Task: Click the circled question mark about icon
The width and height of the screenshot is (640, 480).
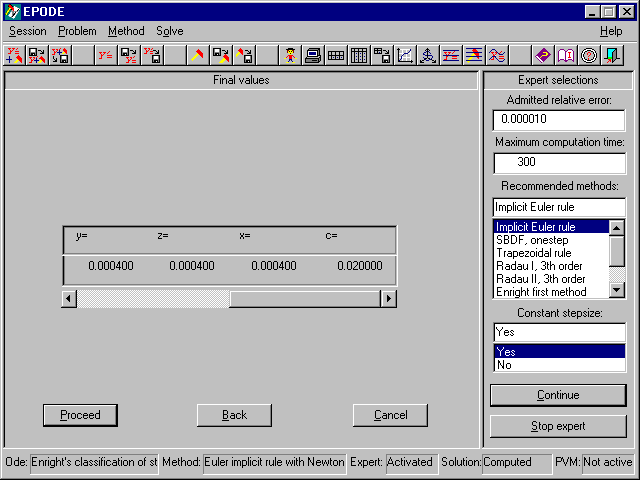Action: [589, 55]
